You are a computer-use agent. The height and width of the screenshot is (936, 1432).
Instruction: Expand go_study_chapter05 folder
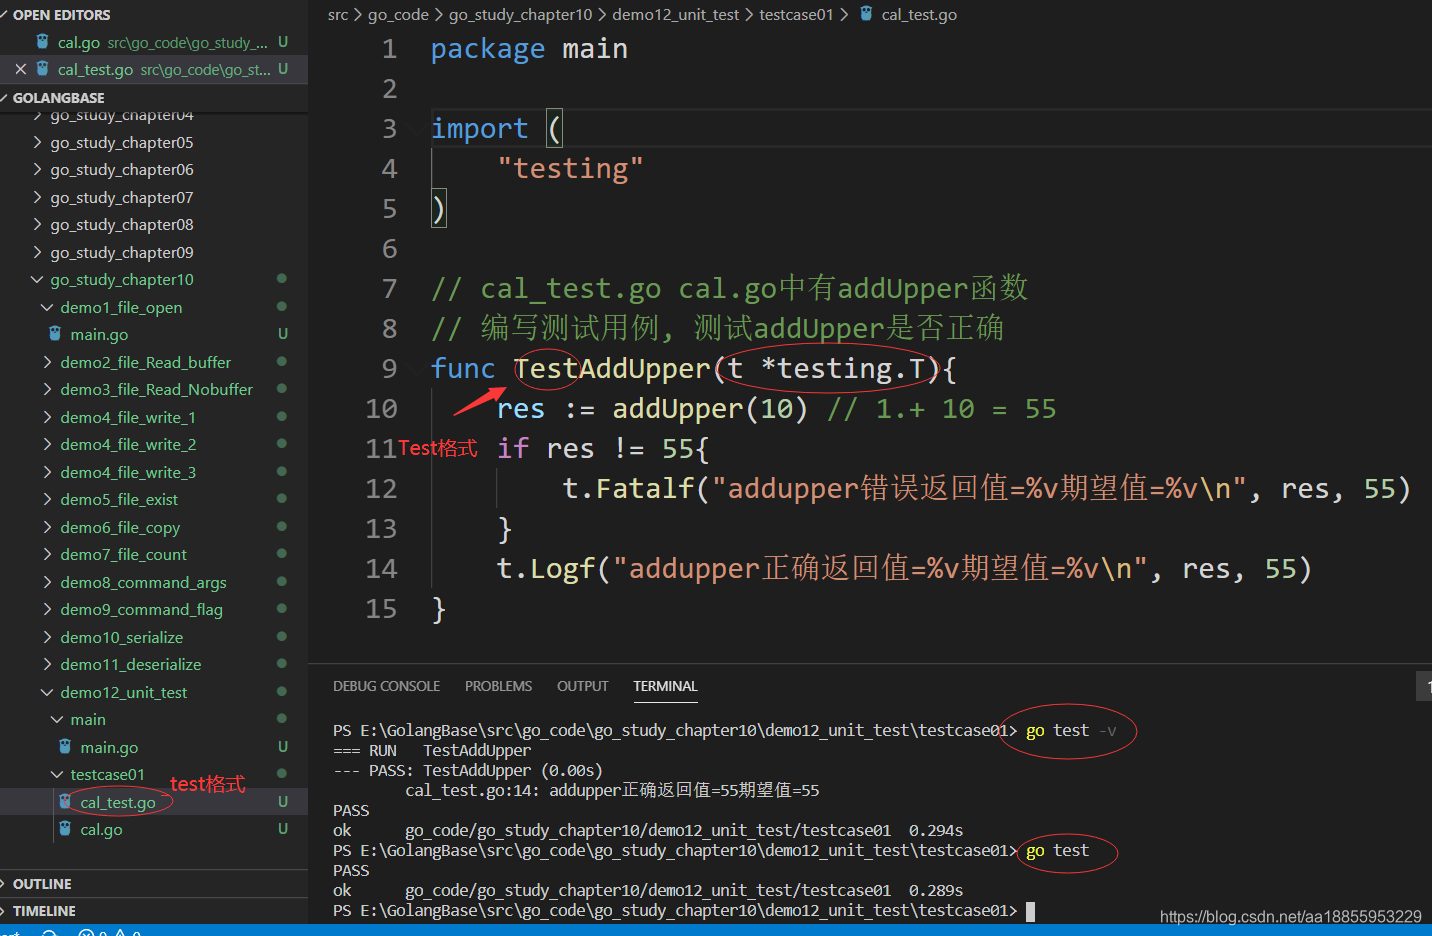click(37, 142)
